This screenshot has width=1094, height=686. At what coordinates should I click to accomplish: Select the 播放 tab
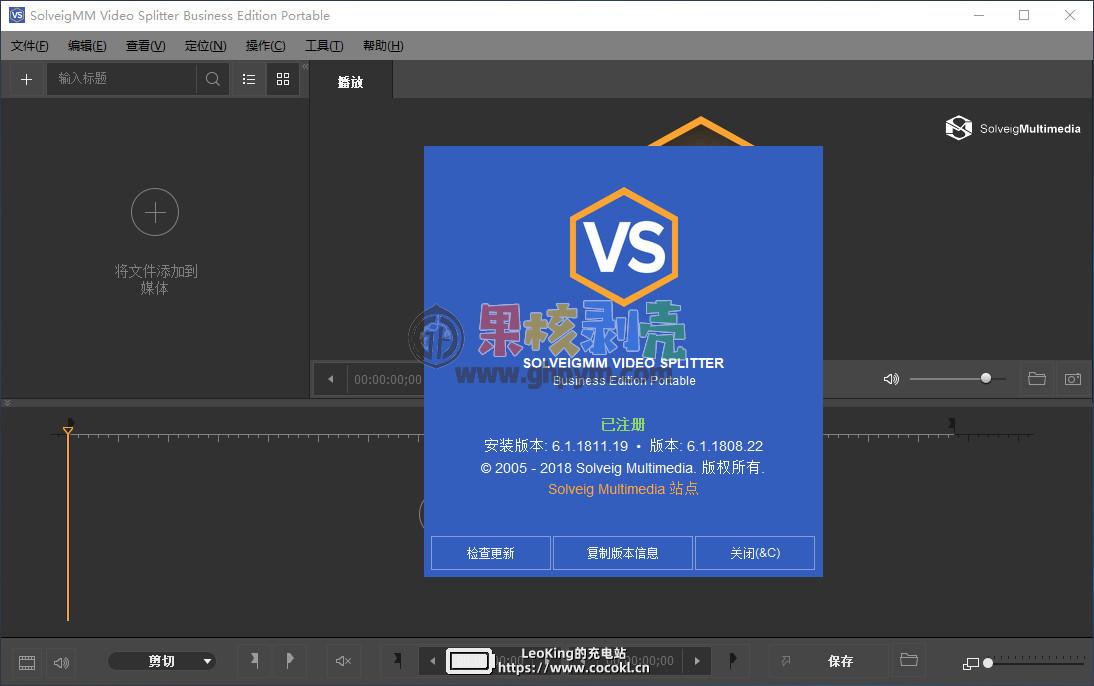351,82
